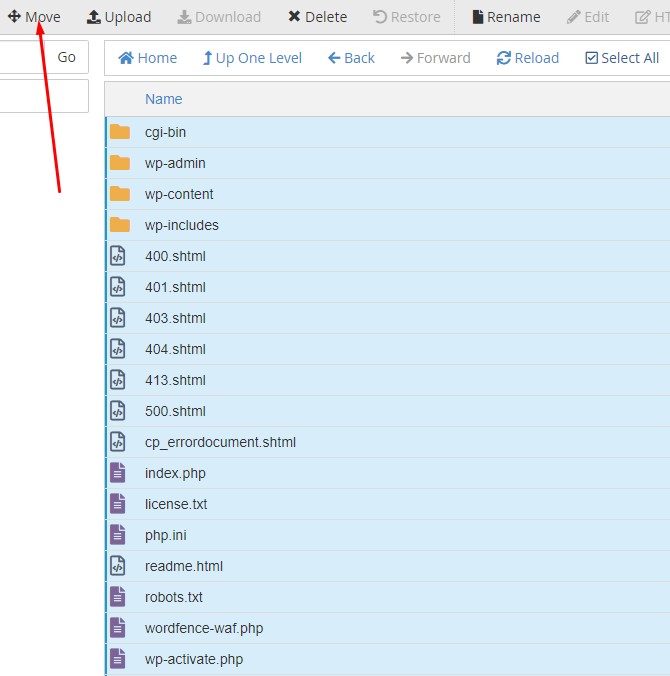Click the readme.html file icon
The width and height of the screenshot is (670, 676).
(118, 566)
